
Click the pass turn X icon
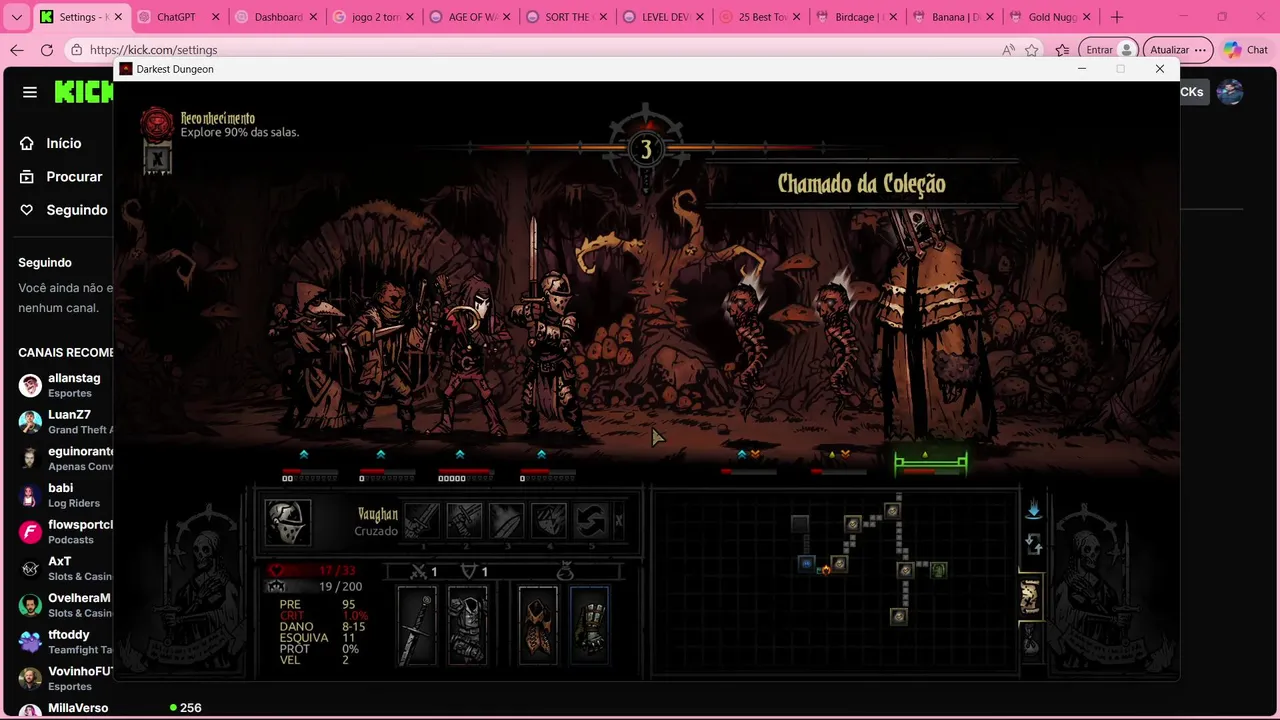(619, 521)
